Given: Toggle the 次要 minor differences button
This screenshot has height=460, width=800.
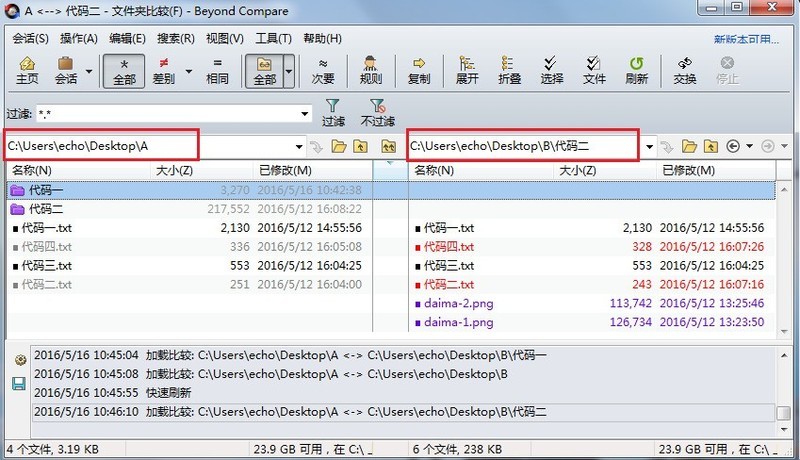Looking at the screenshot, I should click(322, 71).
